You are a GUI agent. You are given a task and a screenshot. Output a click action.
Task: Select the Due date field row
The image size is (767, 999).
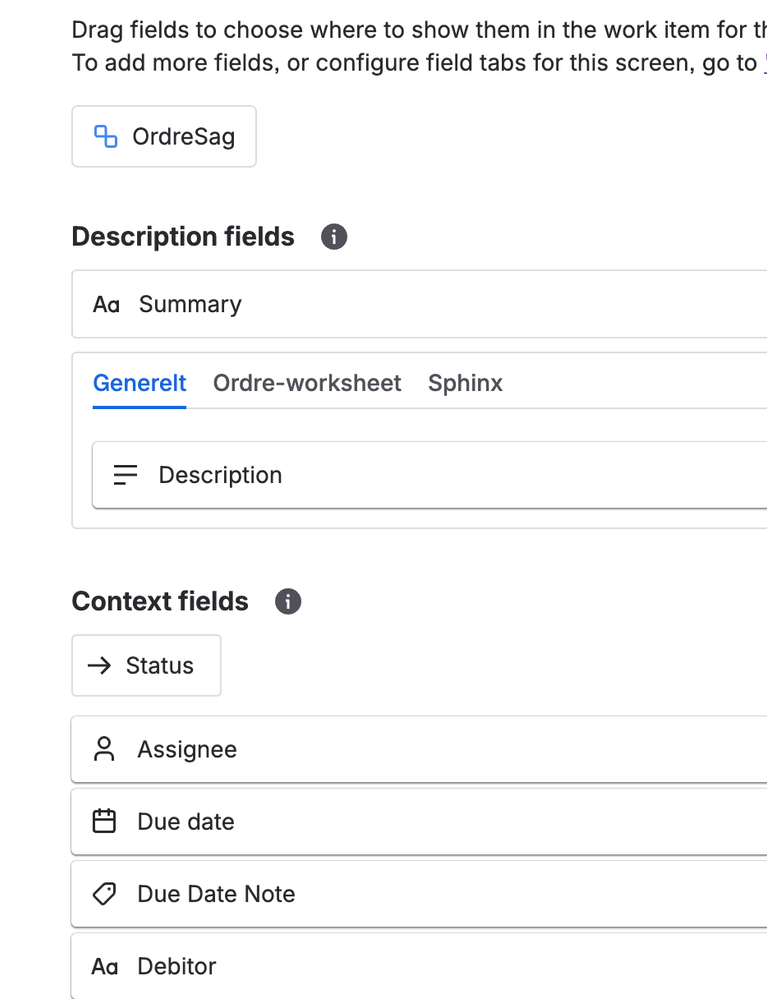coord(420,822)
